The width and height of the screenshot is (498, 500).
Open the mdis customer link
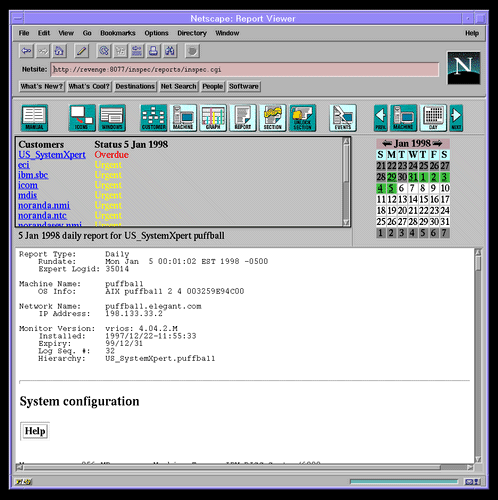28,195
